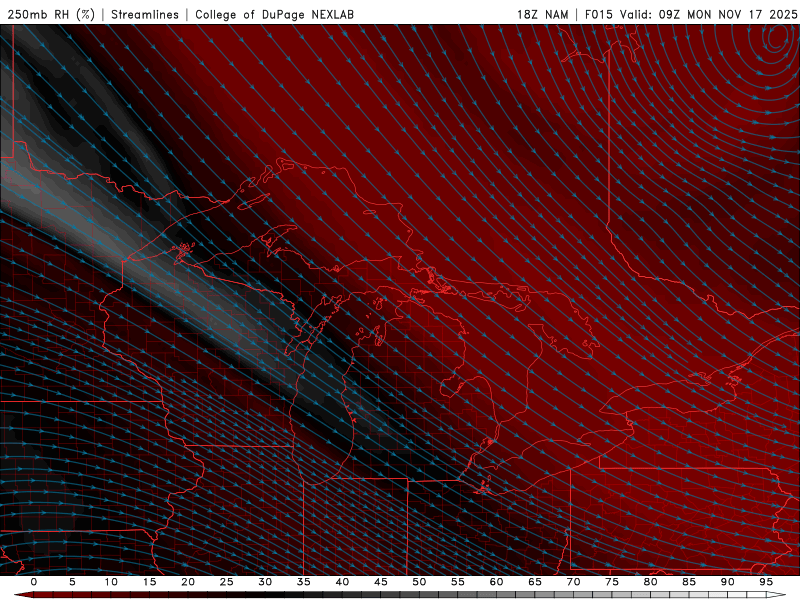
Task: Click the "15" colorbar scale label
Action: click(x=149, y=582)
